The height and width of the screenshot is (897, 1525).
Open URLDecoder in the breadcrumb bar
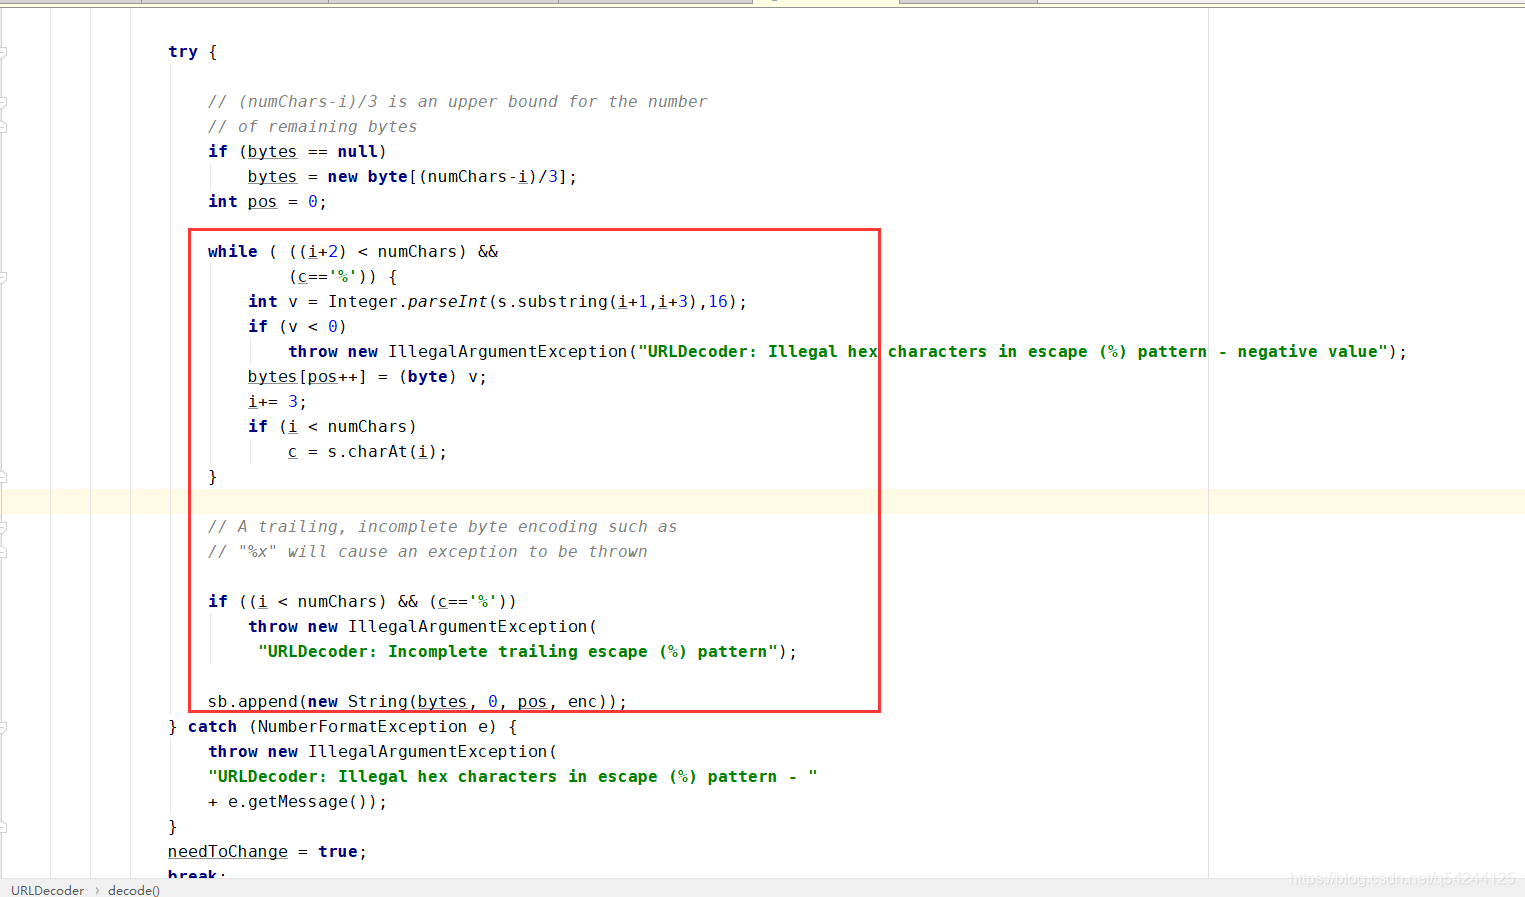[47, 890]
